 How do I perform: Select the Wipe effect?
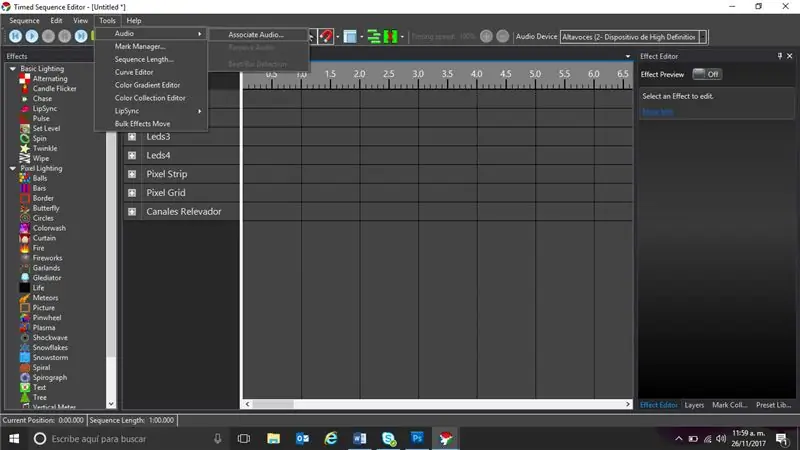pos(41,158)
